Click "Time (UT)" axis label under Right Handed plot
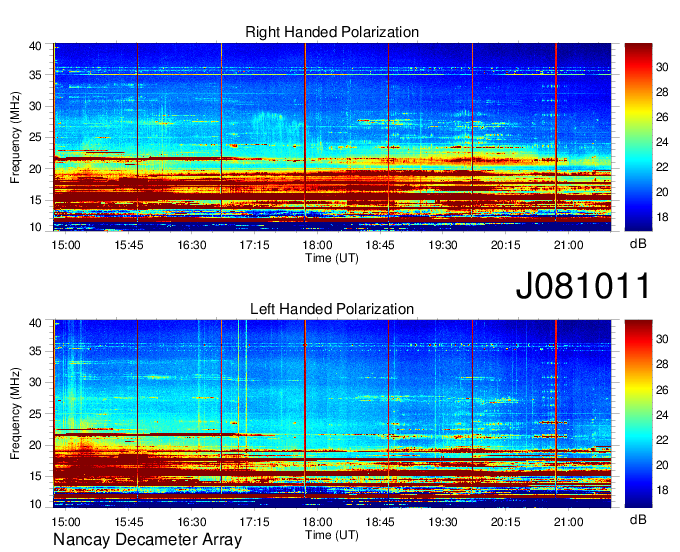 click(x=332, y=258)
